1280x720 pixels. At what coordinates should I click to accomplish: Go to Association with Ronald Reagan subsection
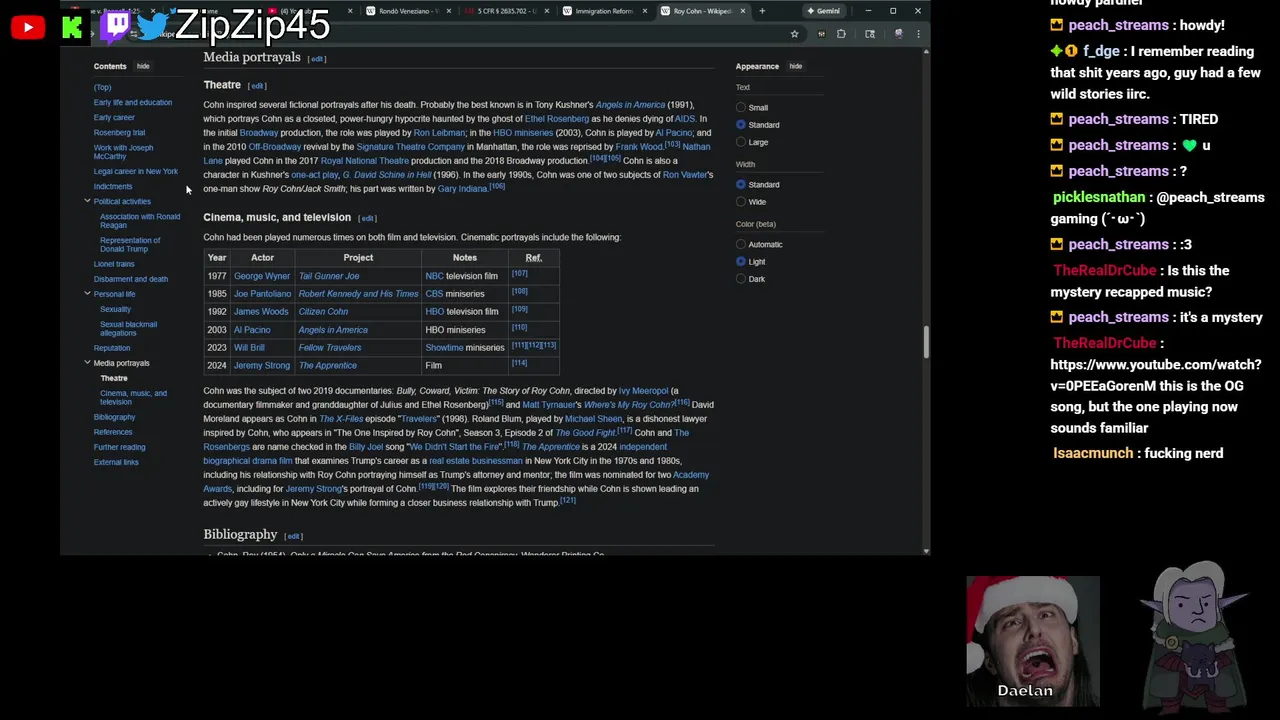point(140,221)
